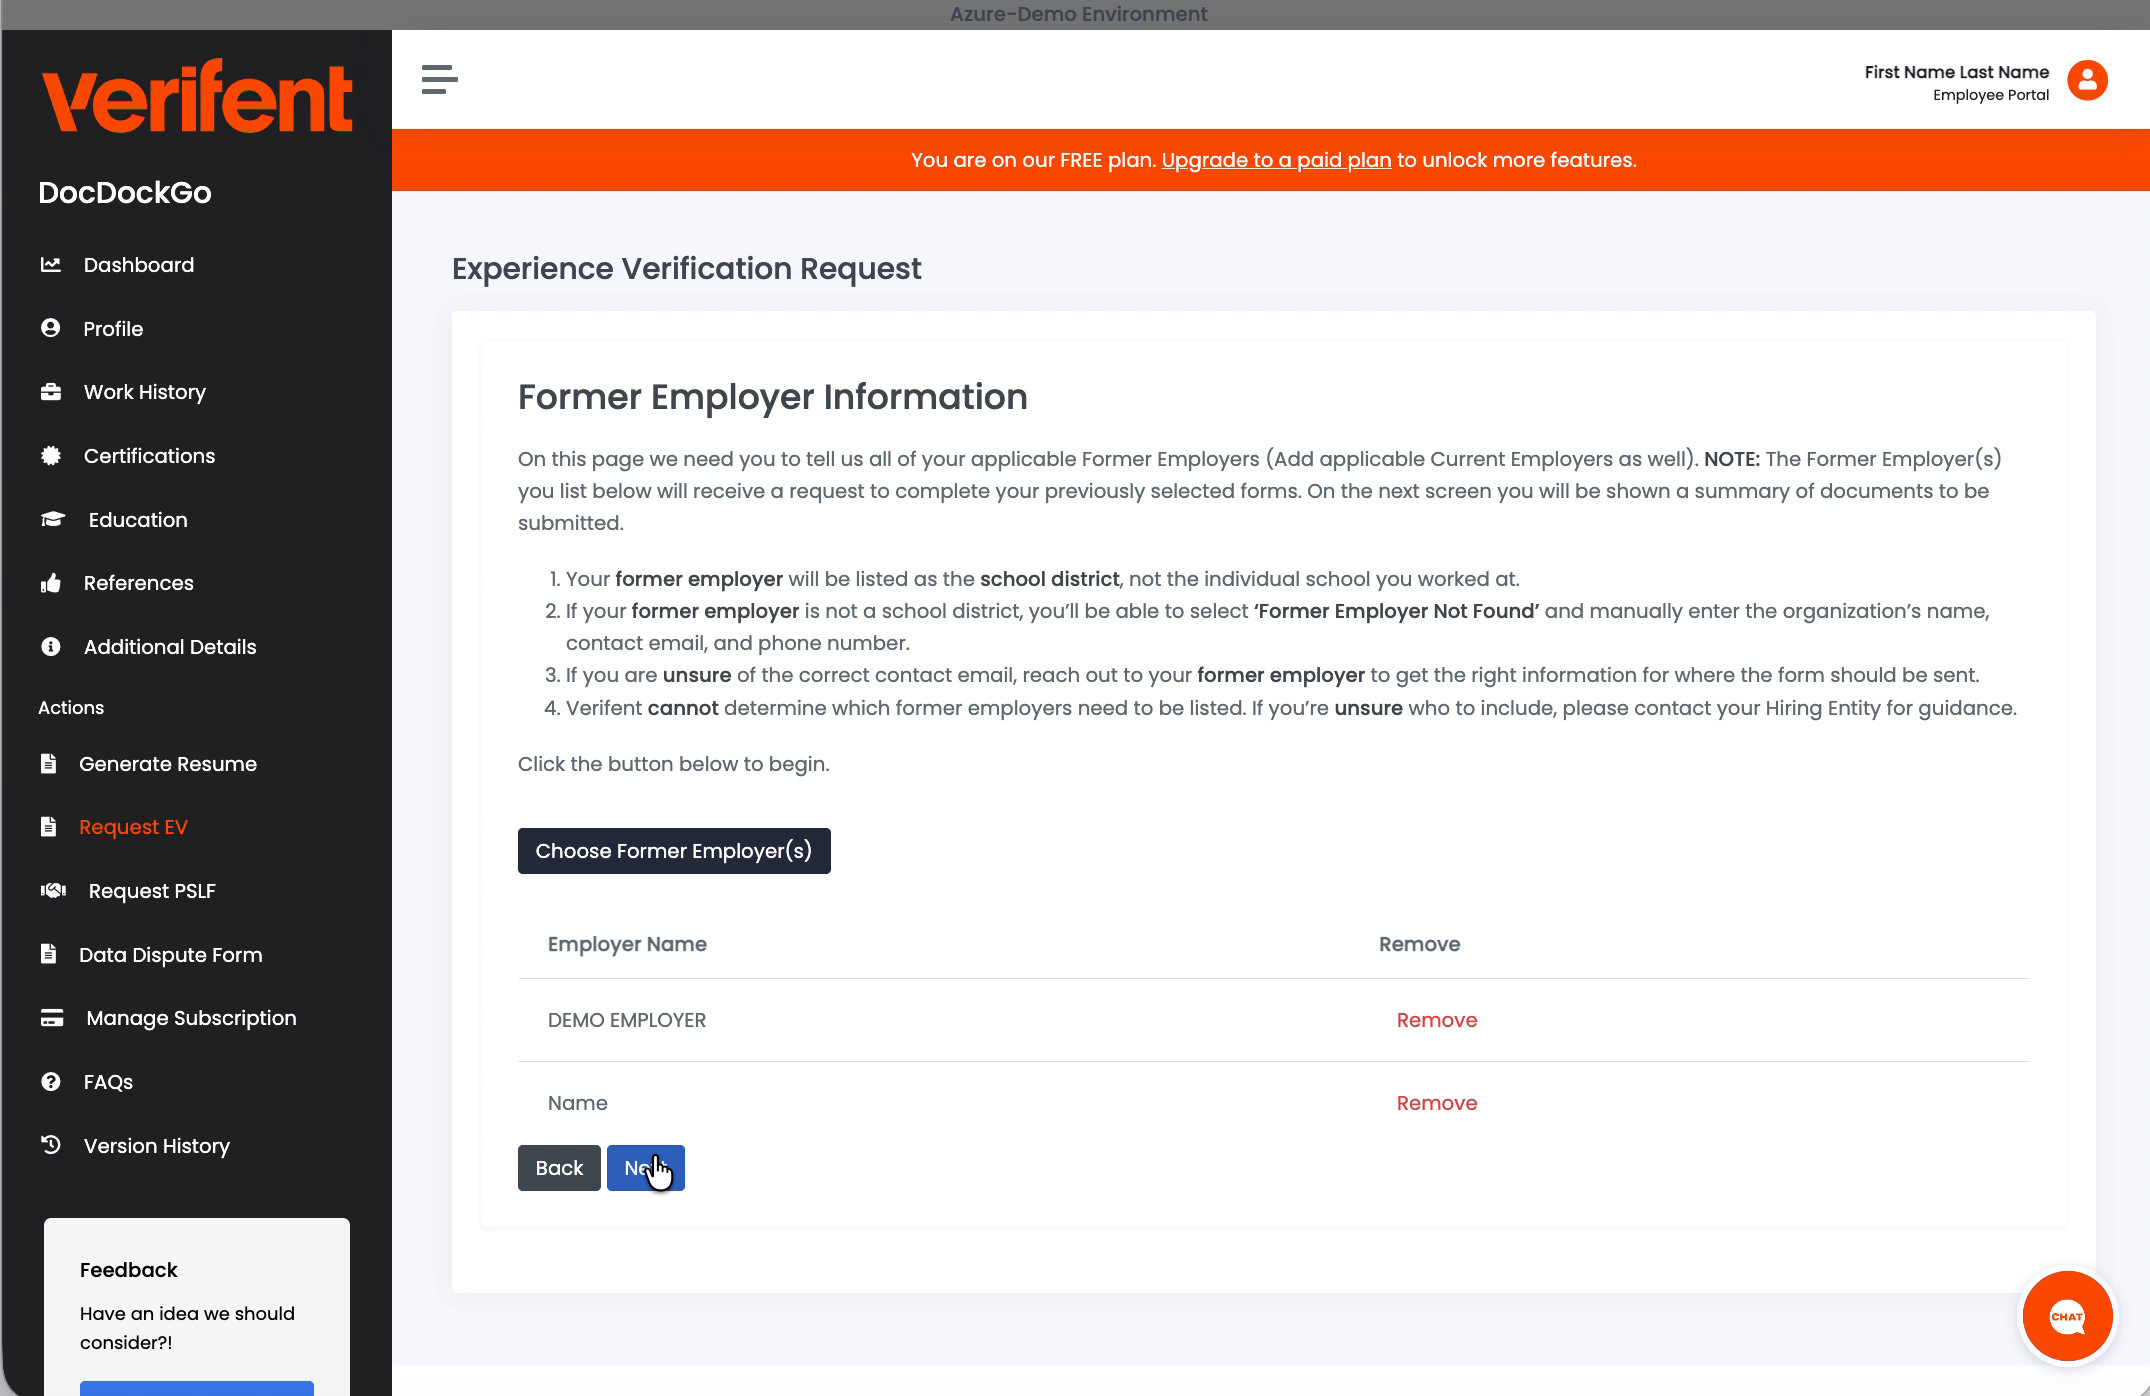Viewport: 2150px width, 1396px height.
Task: Click the Request PSLF handshake icon
Action: 53,890
